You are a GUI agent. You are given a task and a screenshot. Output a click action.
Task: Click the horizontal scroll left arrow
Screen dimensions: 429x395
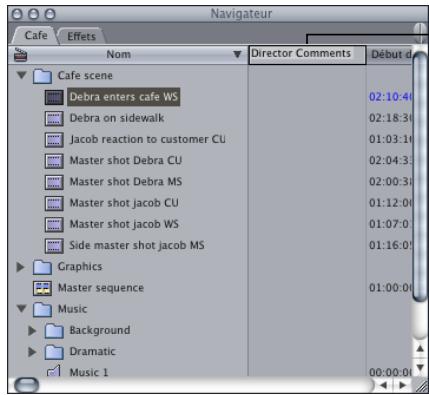[x=383, y=385]
